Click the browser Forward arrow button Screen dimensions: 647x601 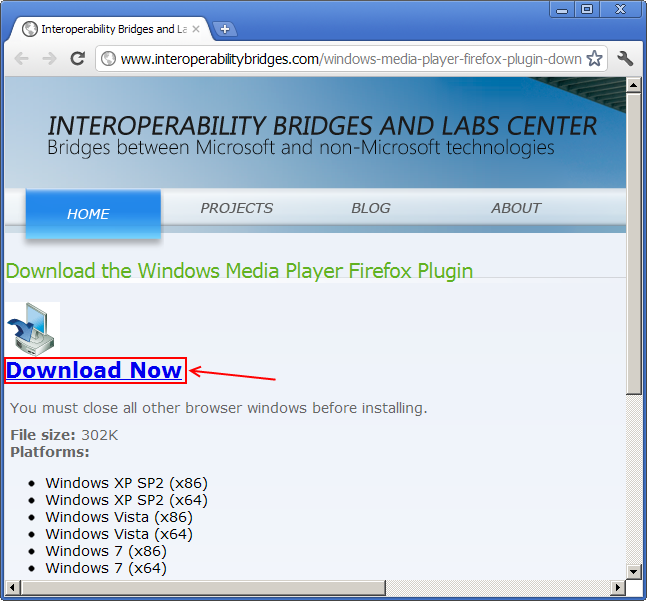click(48, 59)
